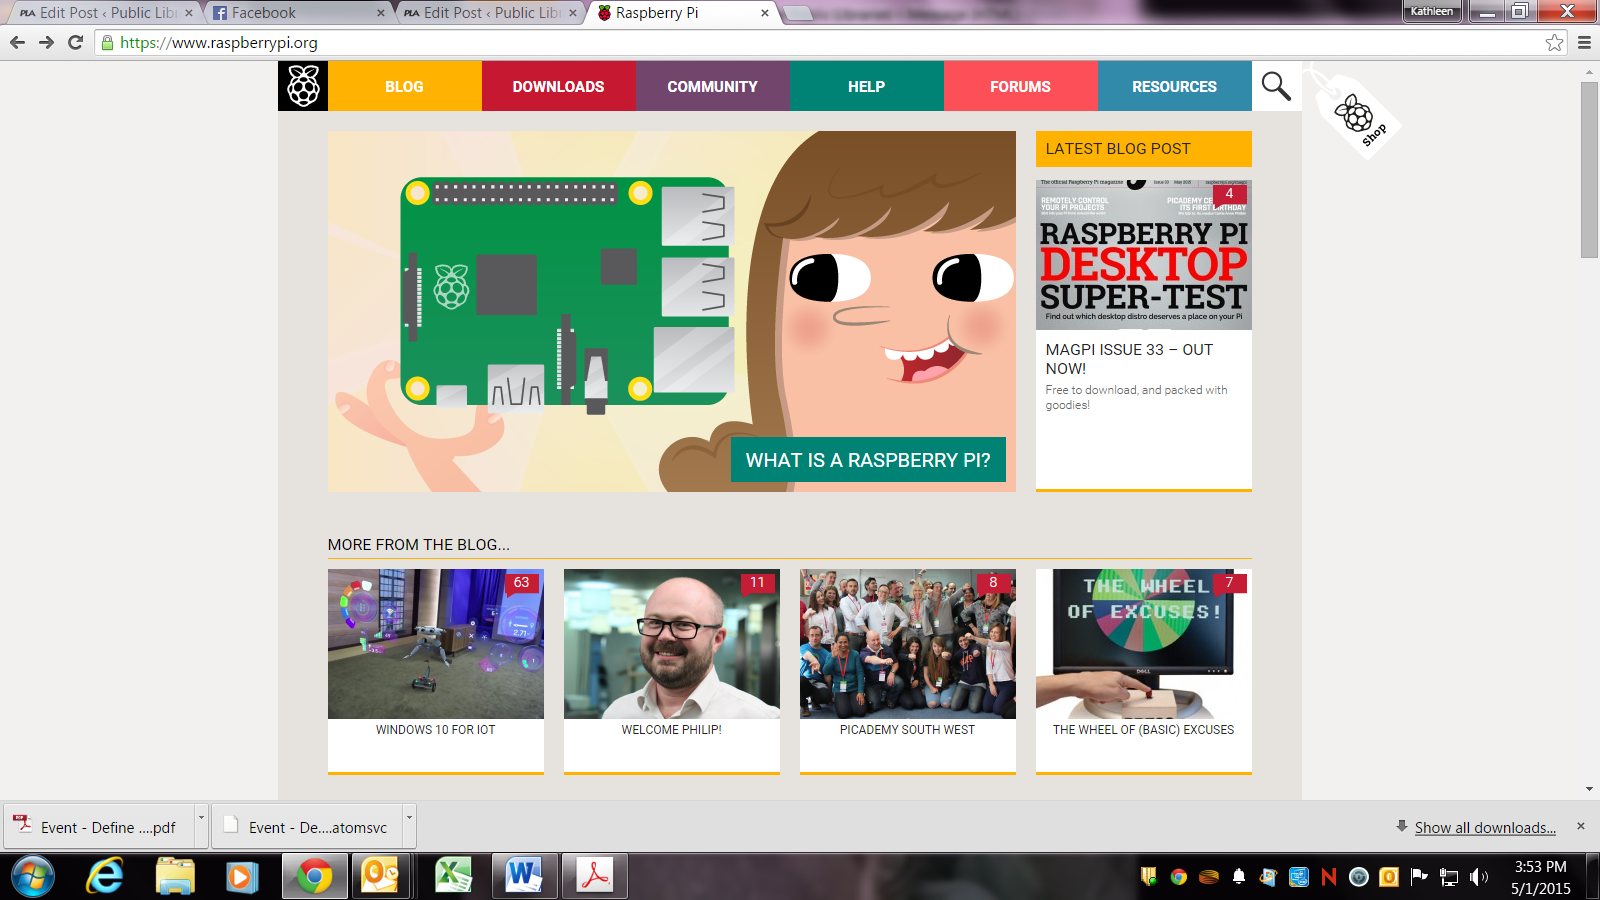Open the Chrome hamburger menu
This screenshot has height=900, width=1600.
pos(1584,42)
